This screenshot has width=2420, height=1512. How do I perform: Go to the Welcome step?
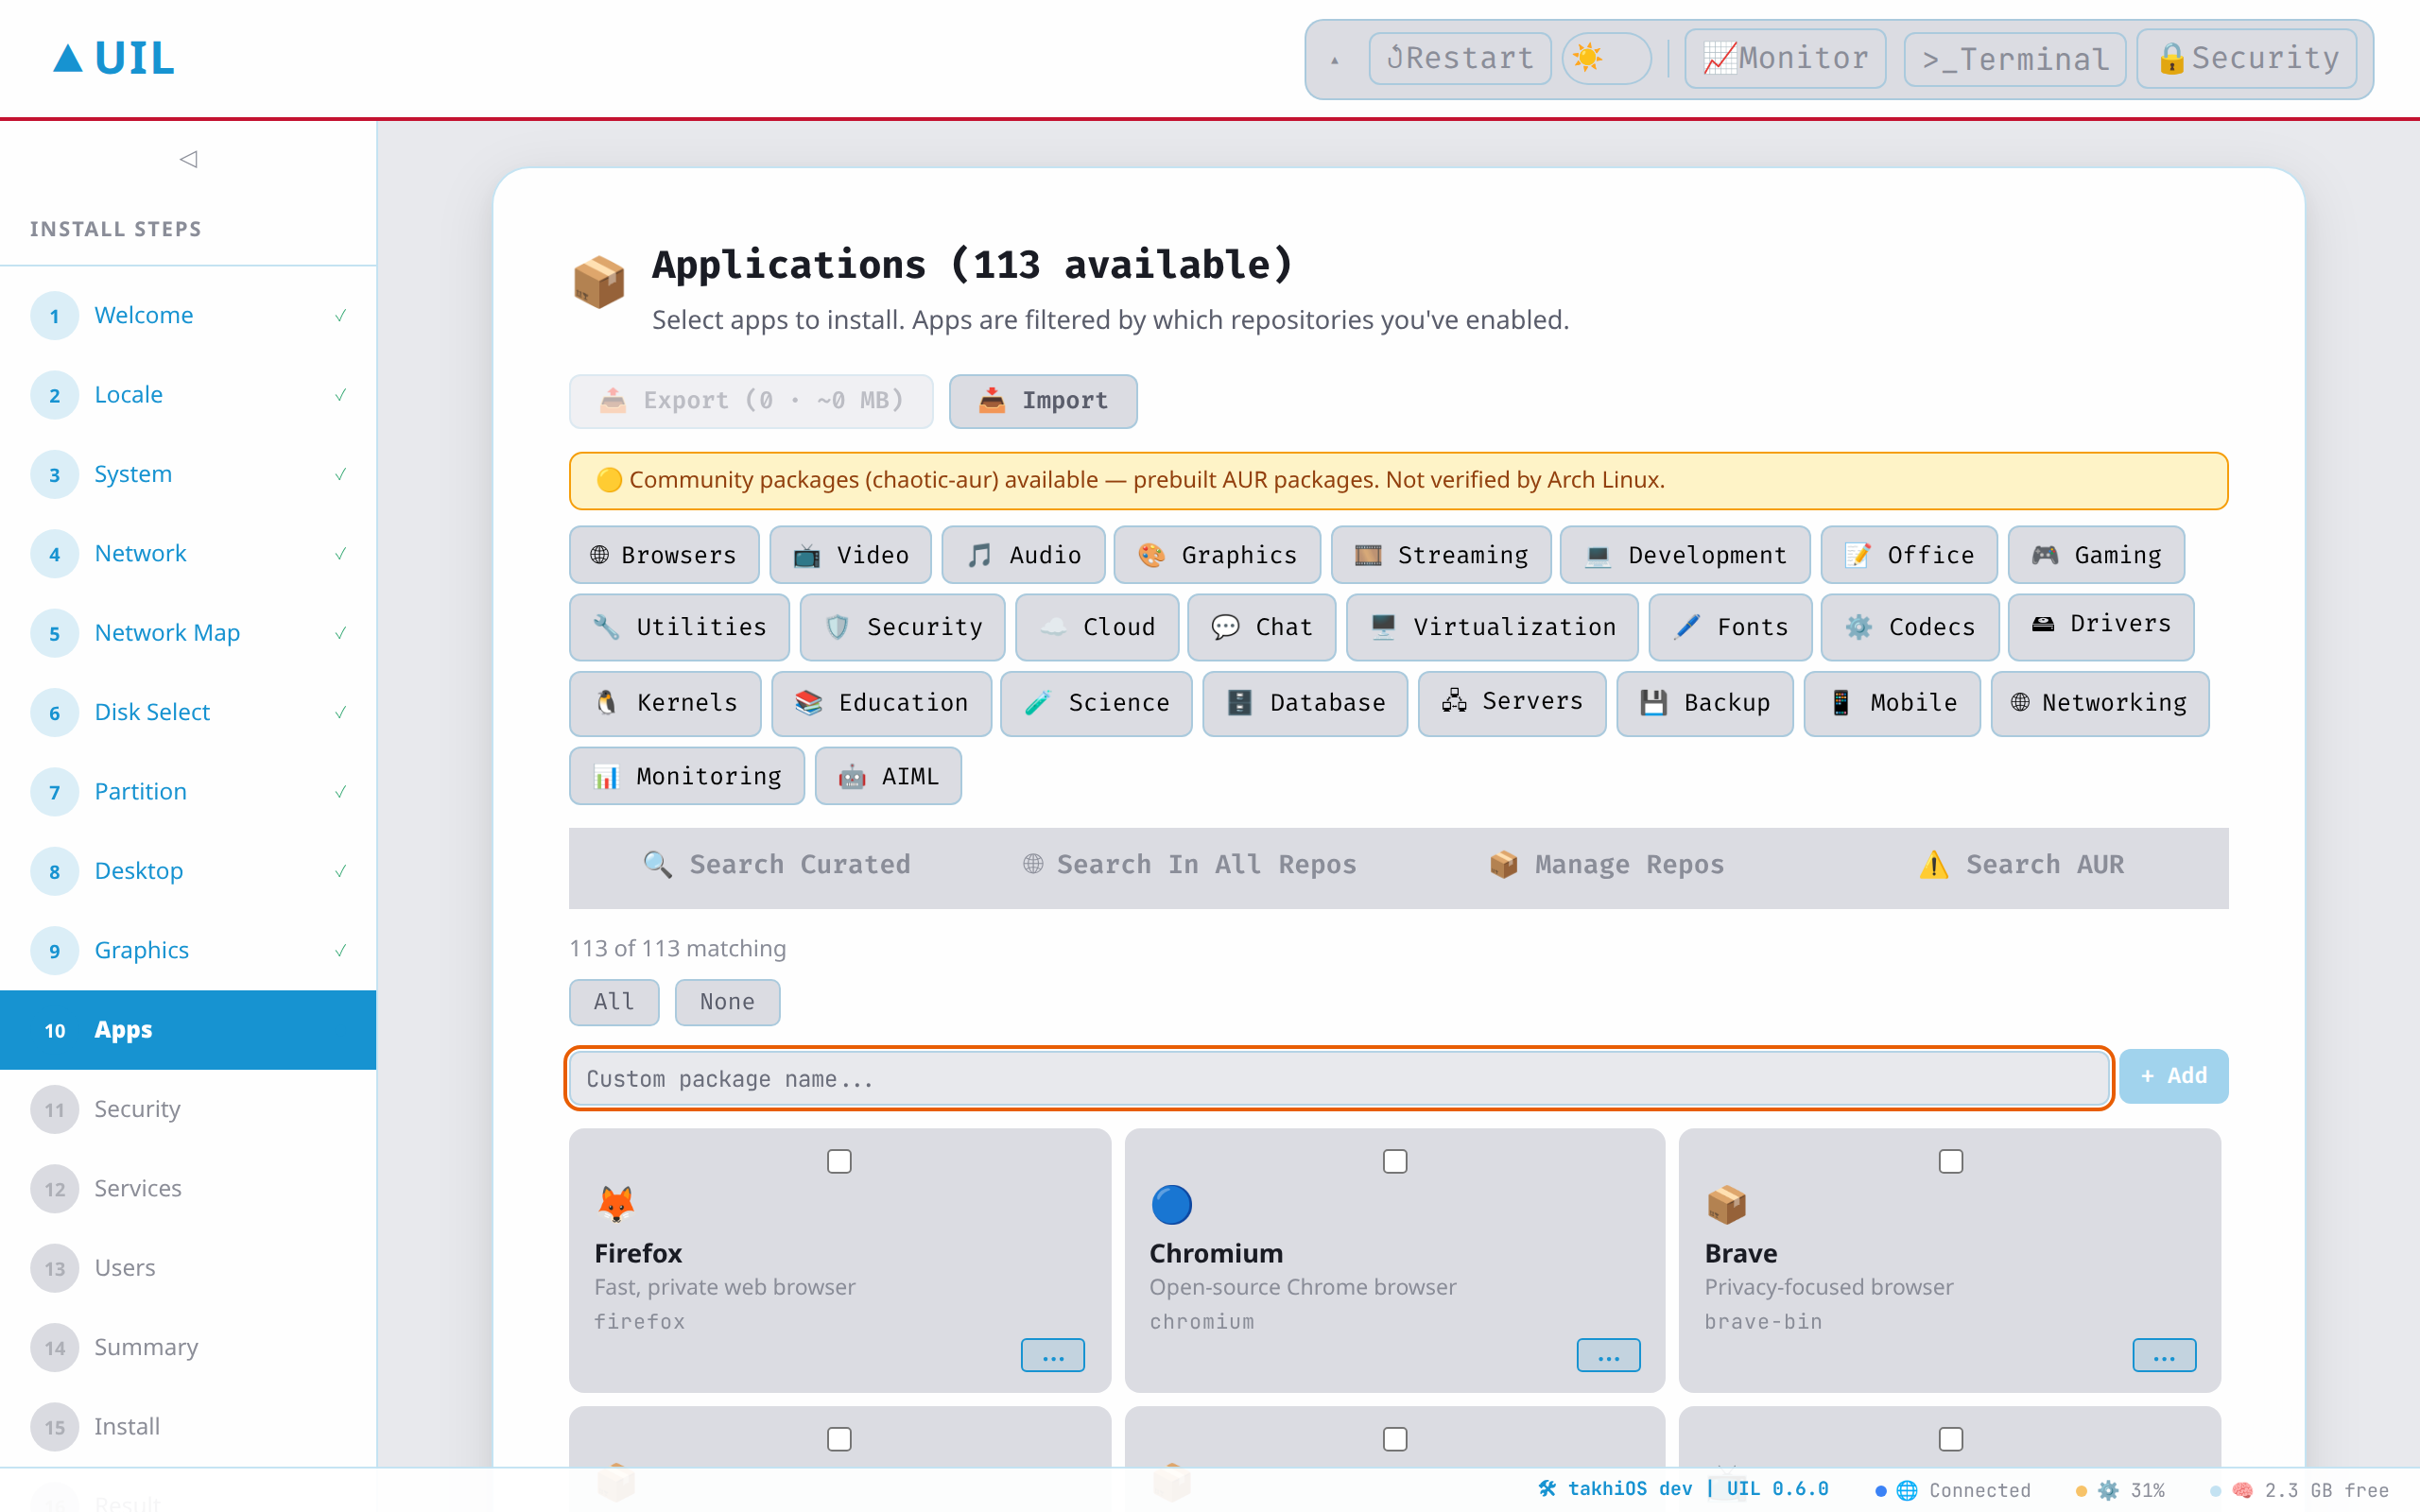pyautogui.click(x=188, y=316)
